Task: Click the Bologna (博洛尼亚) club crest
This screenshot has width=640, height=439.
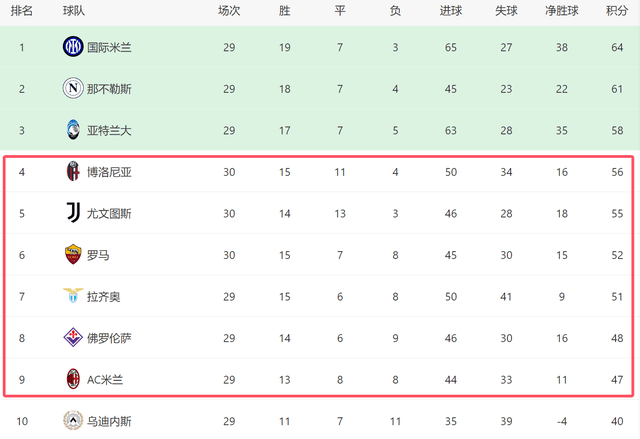Action: [x=72, y=172]
